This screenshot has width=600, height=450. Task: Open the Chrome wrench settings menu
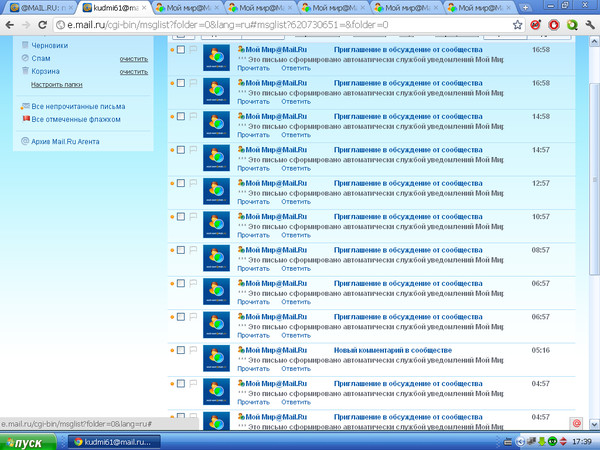(590, 25)
